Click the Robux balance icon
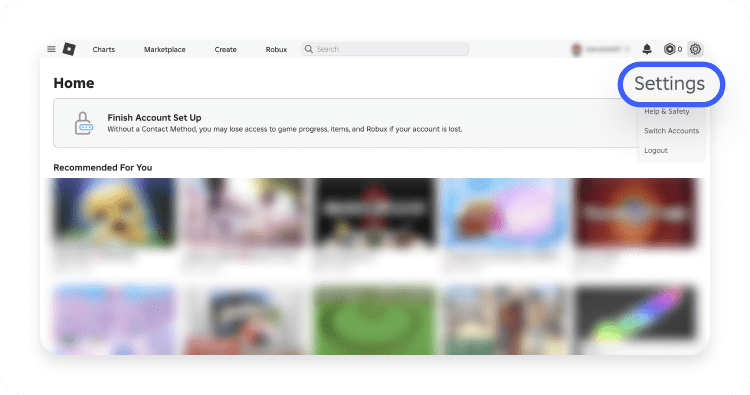The image size is (750, 395). (x=669, y=49)
